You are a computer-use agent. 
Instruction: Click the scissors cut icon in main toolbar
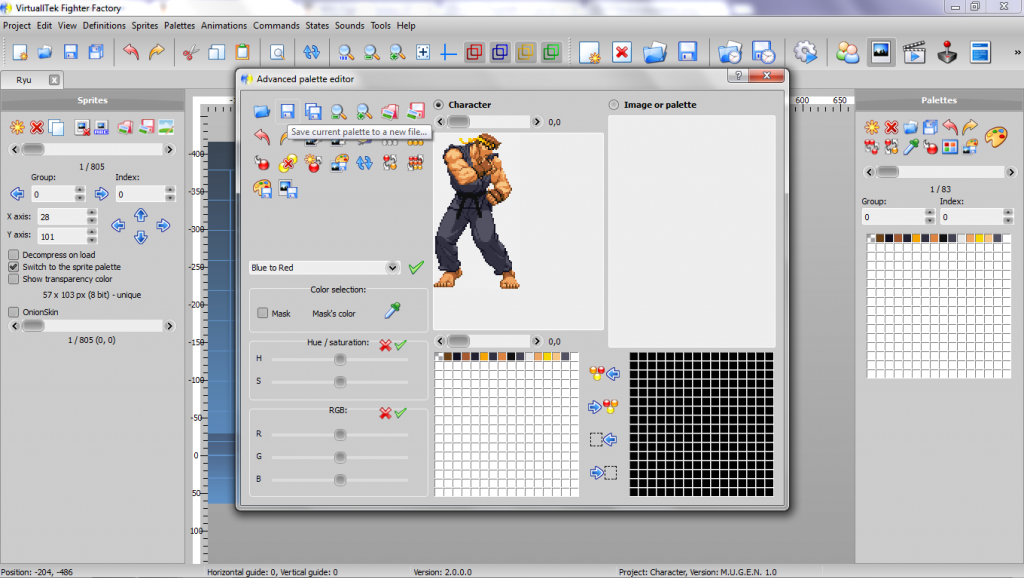click(190, 52)
